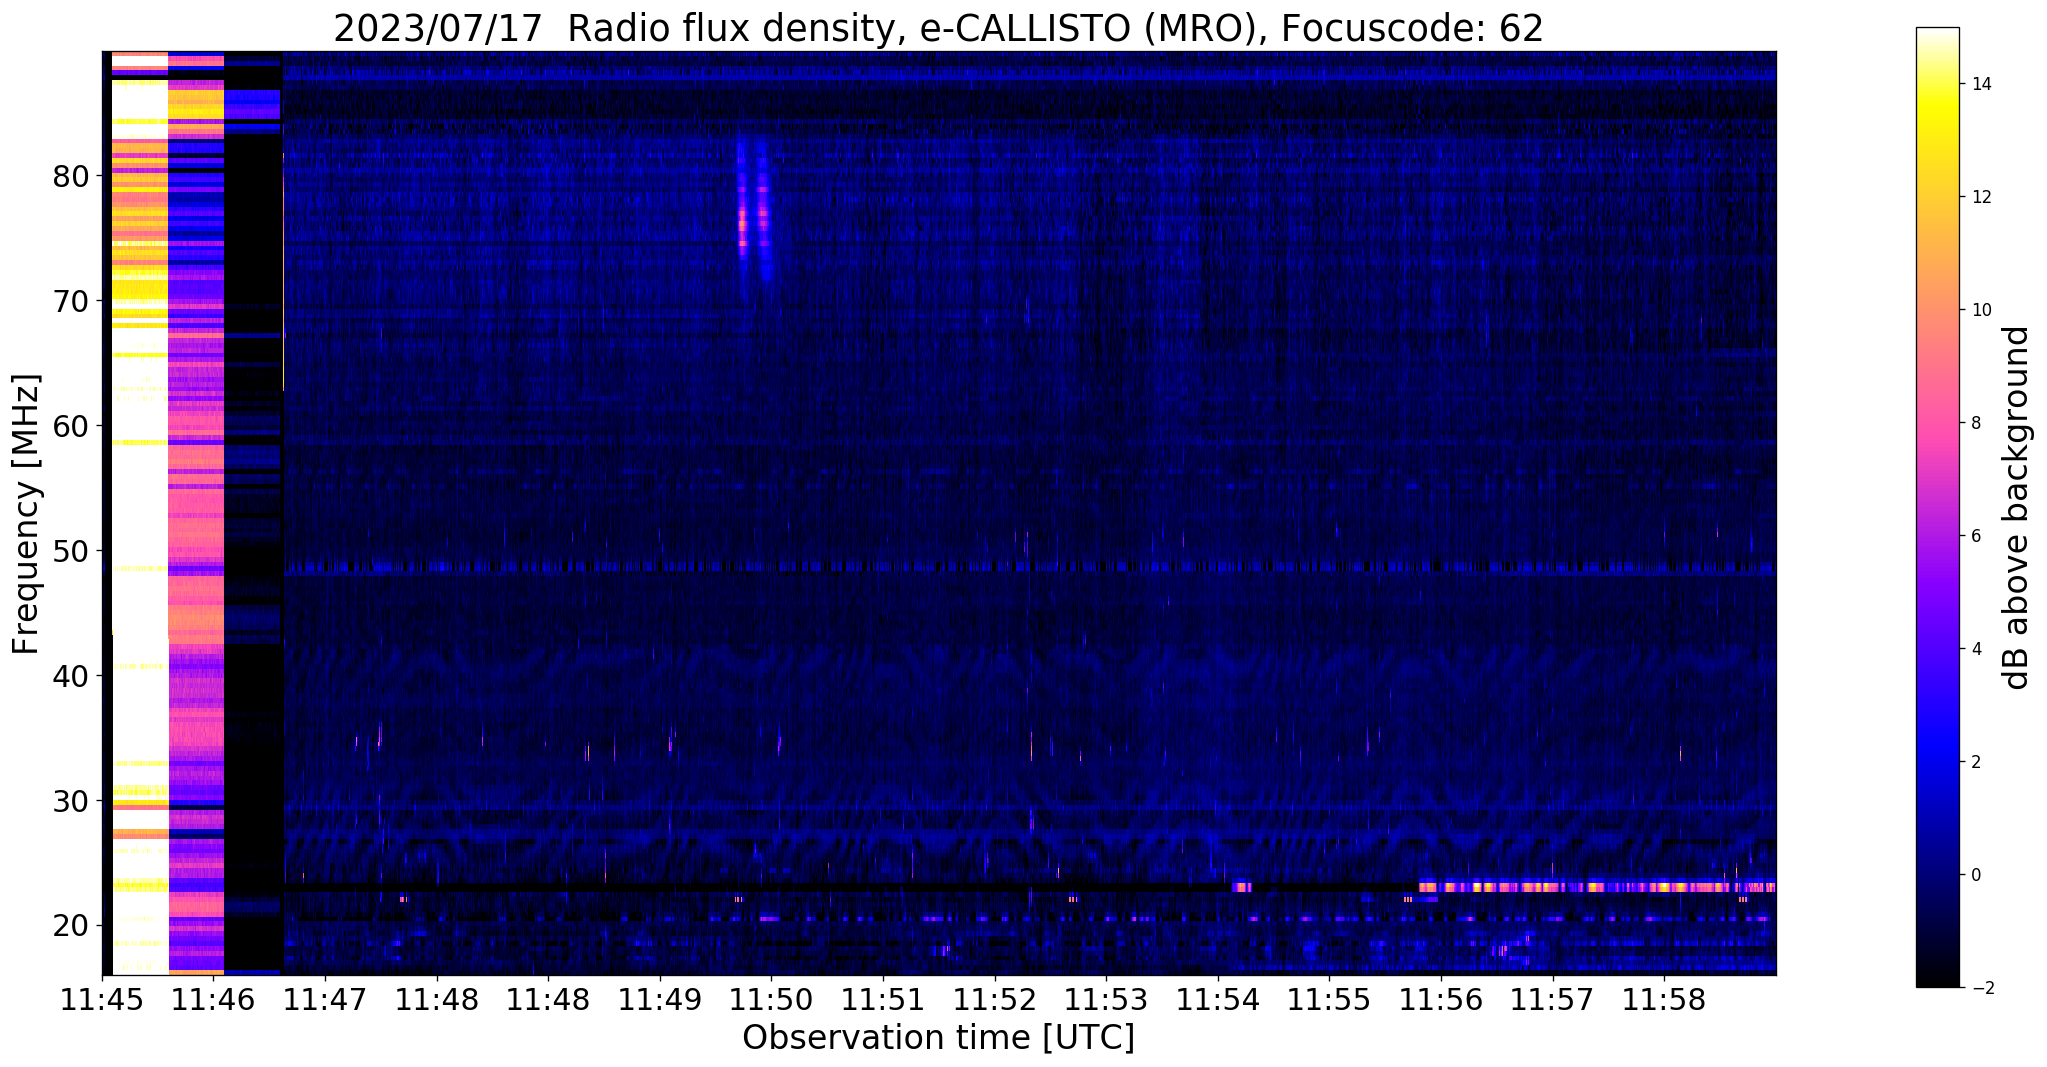Click the colorbar tick labeled 4
The height and width of the screenshot is (1067, 2047).
[1976, 649]
